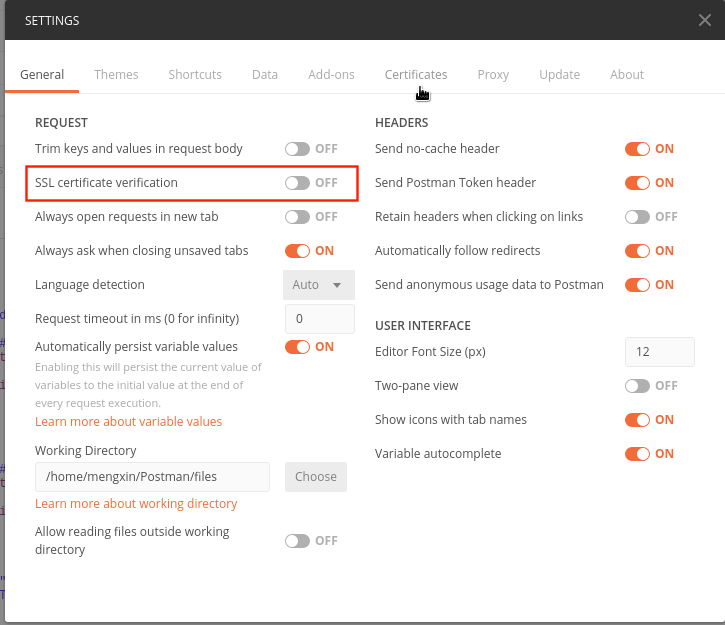The height and width of the screenshot is (625, 725).
Task: Open the Proxy tab
Action: coord(493,75)
